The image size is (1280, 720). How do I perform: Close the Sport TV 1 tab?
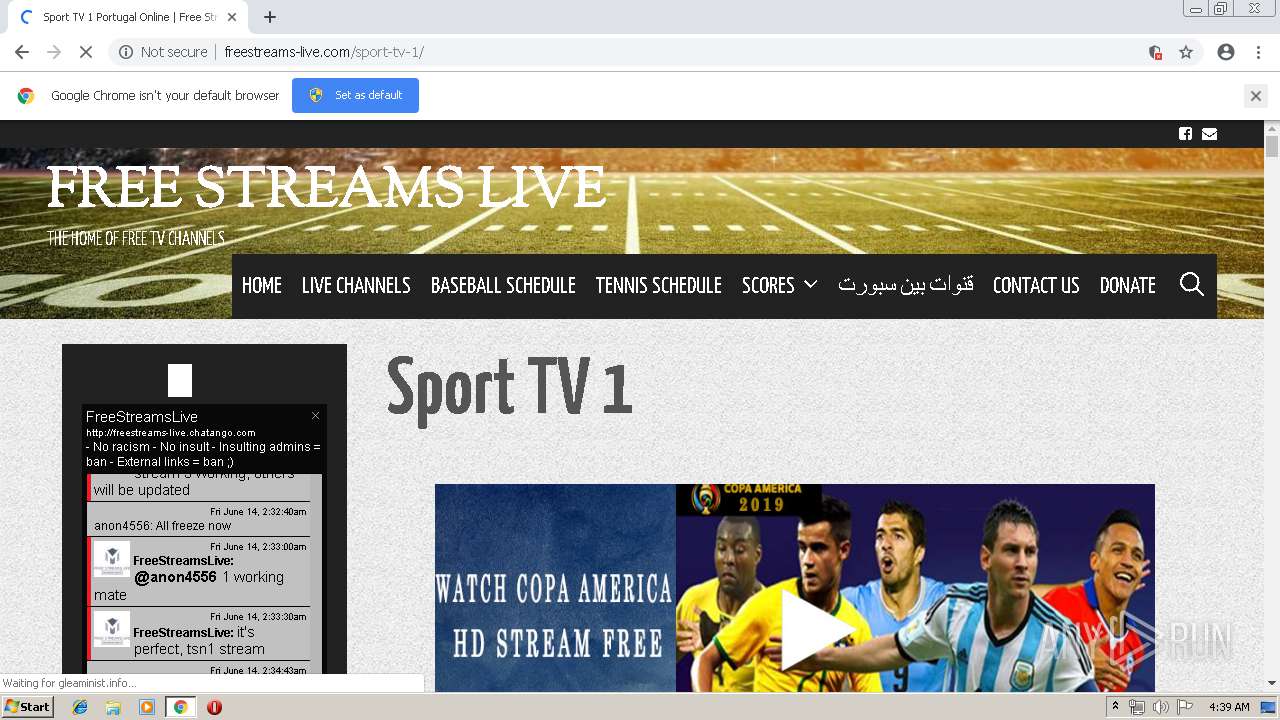[232, 17]
